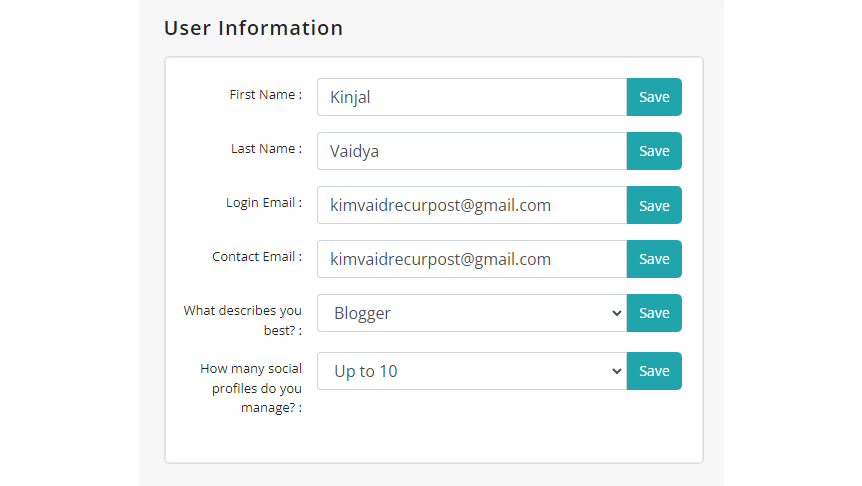Click the chevron arrow beside Blogger
Viewport: 862px width, 486px height.
click(616, 313)
